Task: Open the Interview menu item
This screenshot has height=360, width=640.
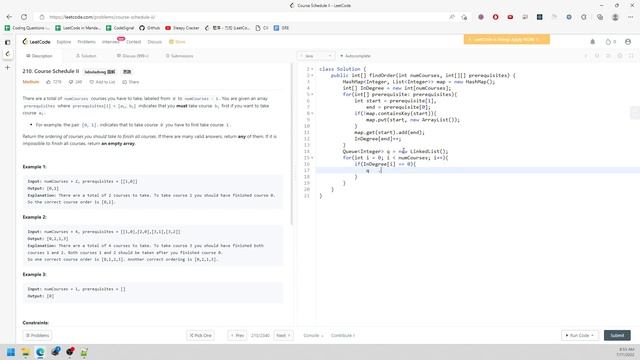Action: coord(110,42)
